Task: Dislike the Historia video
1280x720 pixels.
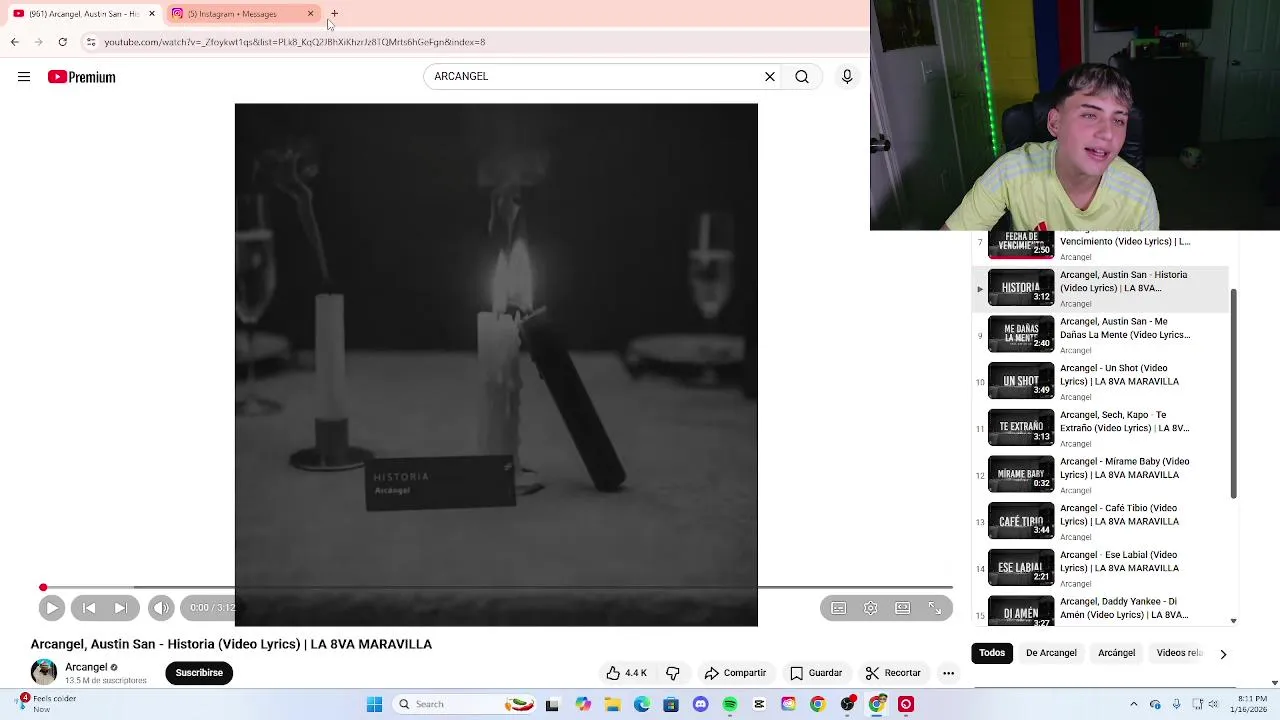Action: (673, 673)
